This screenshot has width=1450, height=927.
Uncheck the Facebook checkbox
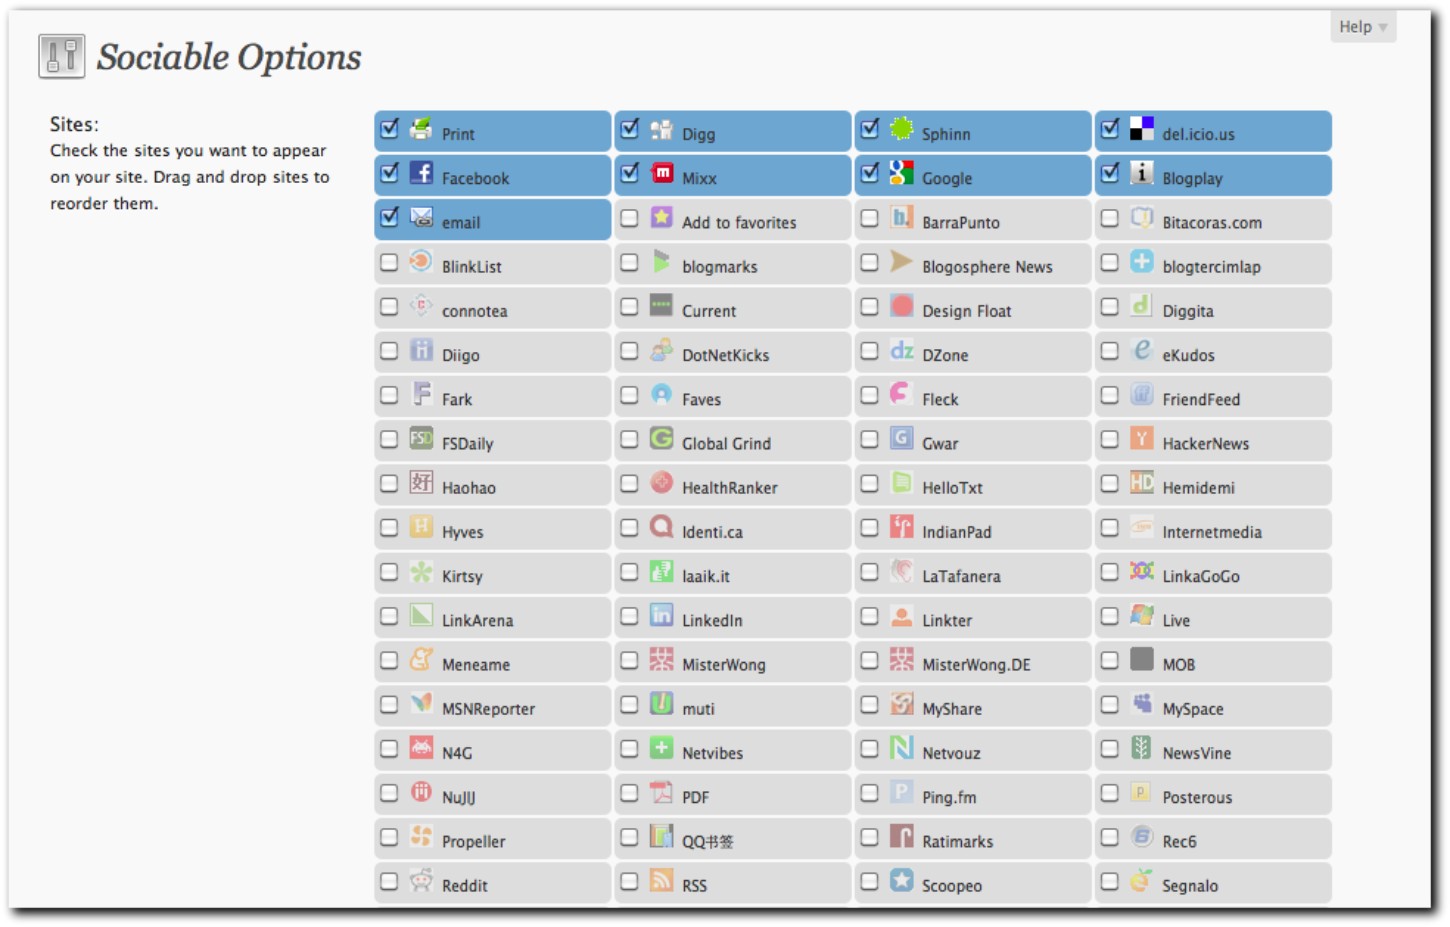click(390, 173)
